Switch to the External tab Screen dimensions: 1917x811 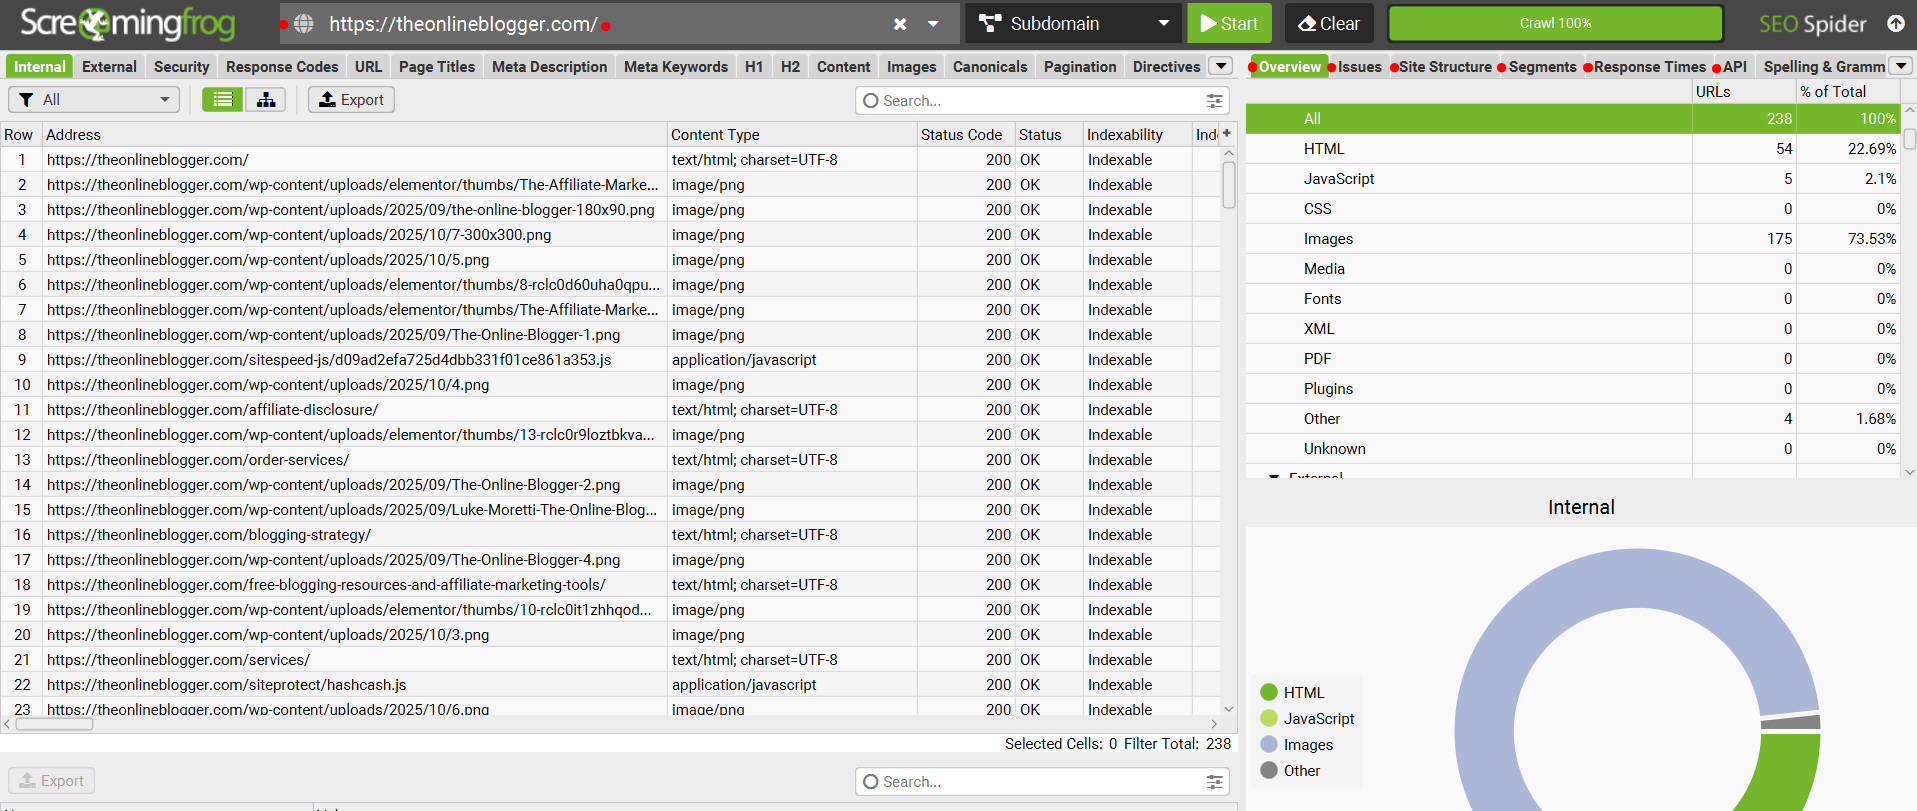coord(109,66)
